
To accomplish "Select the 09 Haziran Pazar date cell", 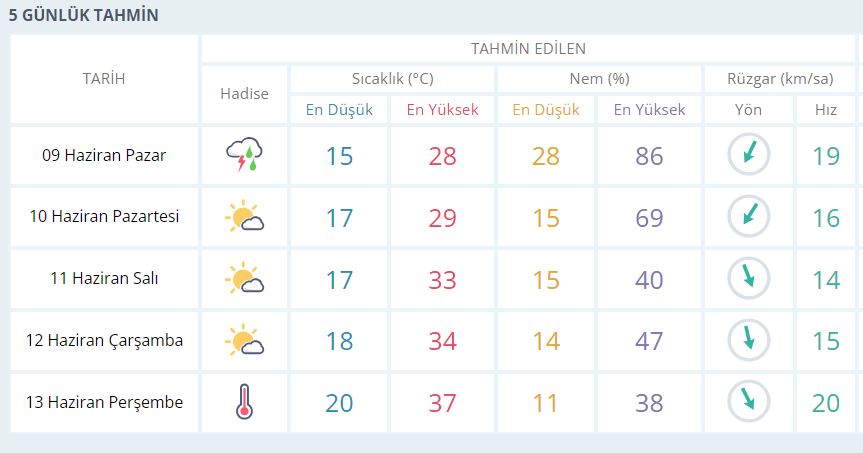I will [x=104, y=155].
